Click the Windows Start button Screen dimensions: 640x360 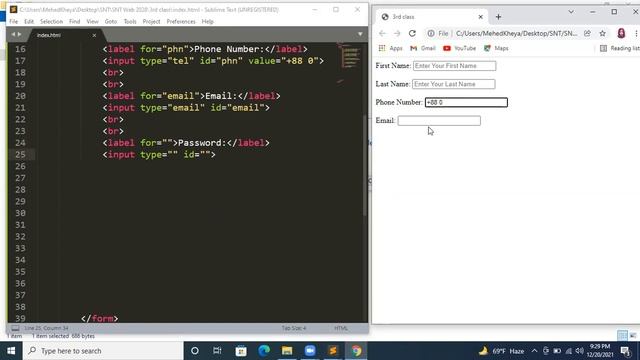pyautogui.click(x=11, y=351)
